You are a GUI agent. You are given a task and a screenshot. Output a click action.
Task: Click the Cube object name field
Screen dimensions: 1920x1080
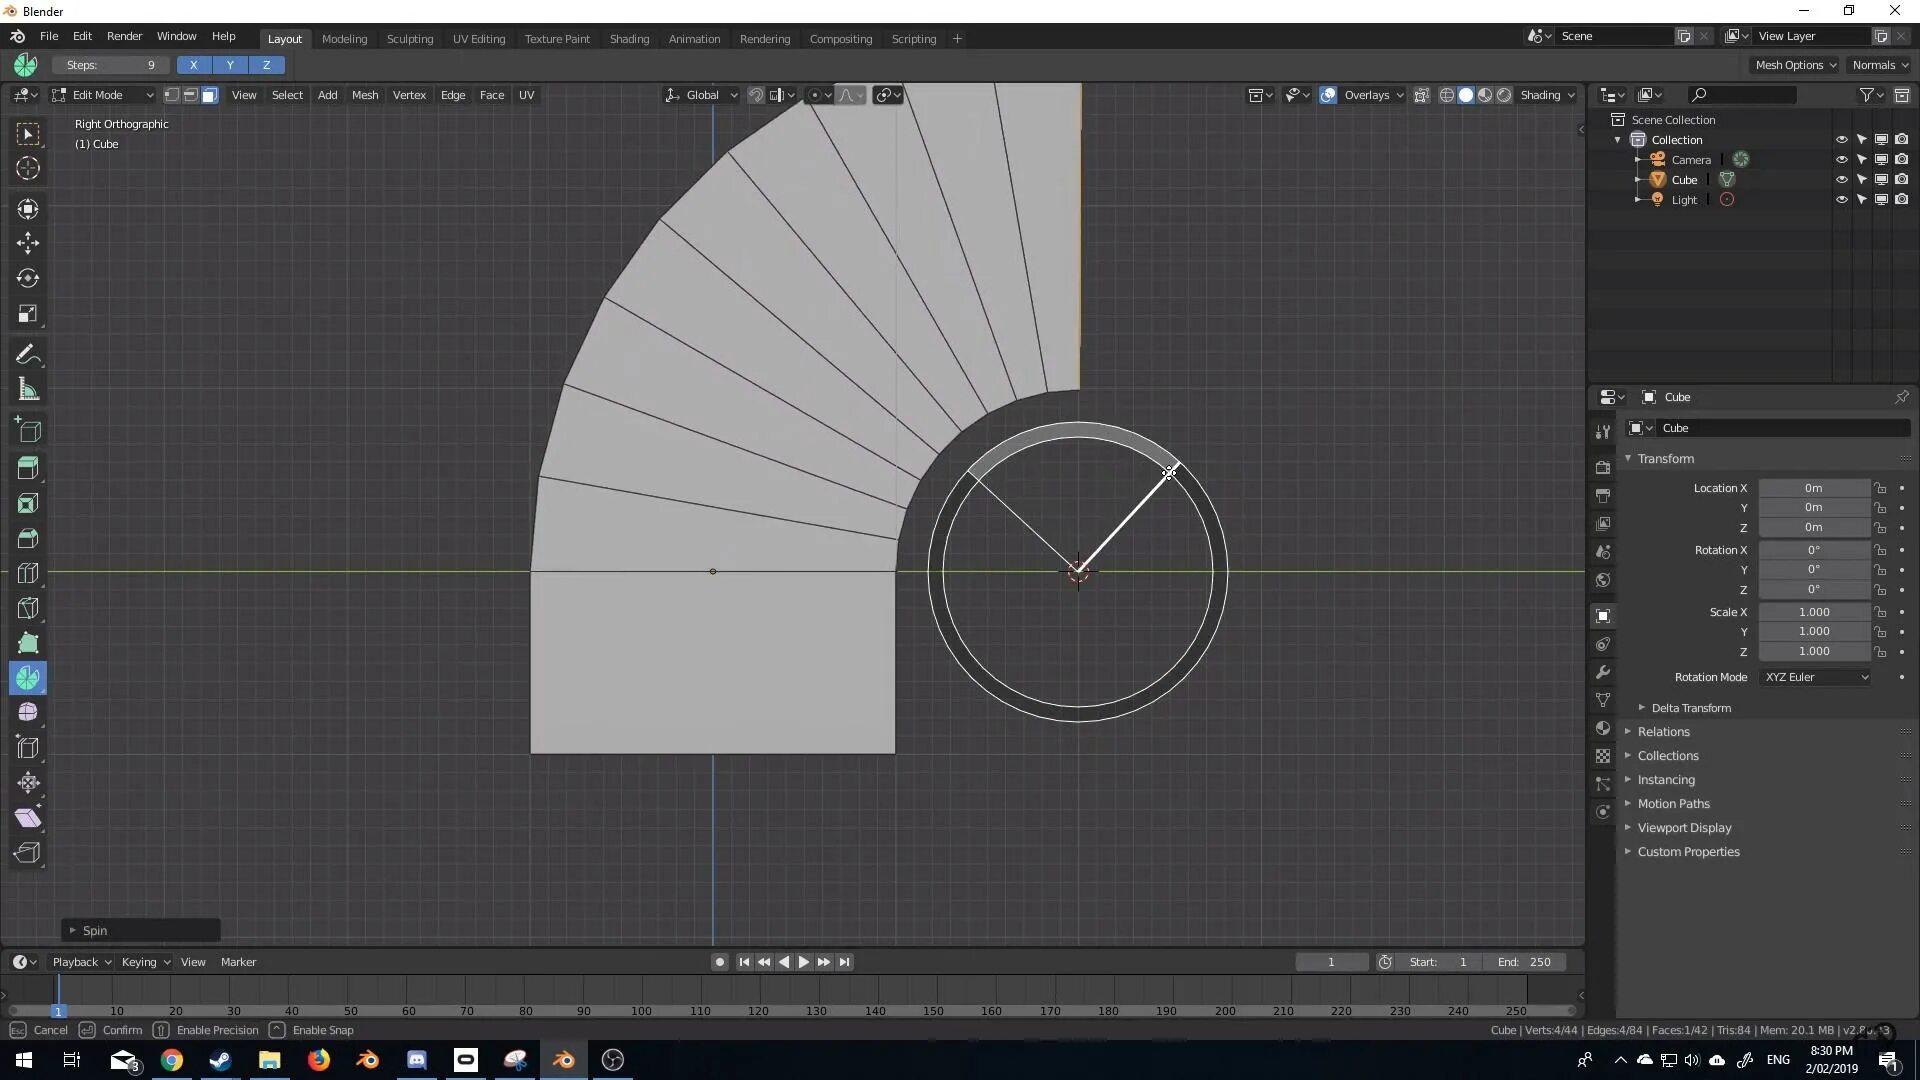1782,428
